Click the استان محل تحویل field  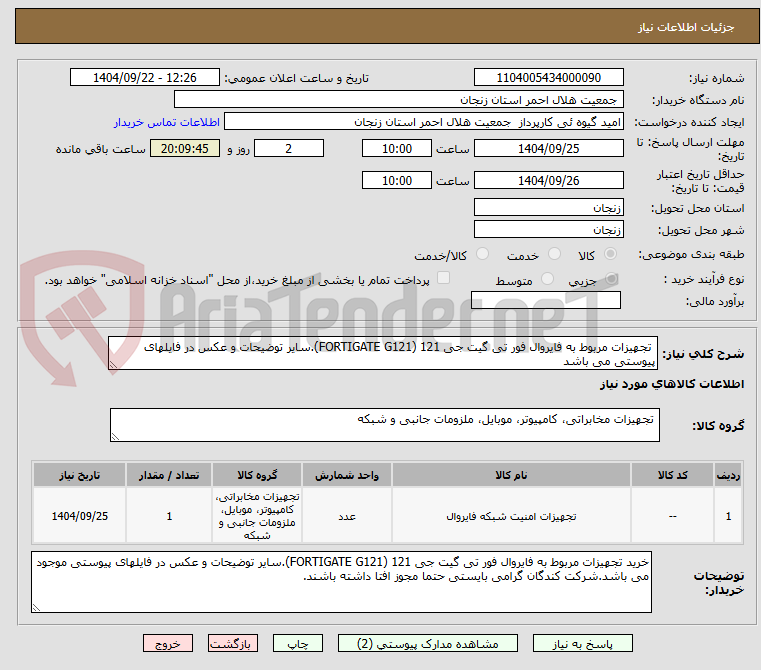click(x=548, y=207)
